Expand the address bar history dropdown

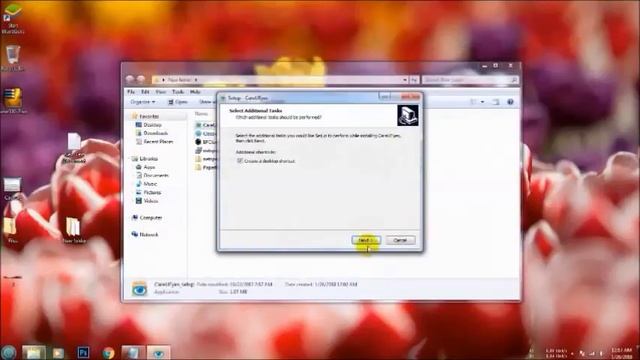coord(404,80)
